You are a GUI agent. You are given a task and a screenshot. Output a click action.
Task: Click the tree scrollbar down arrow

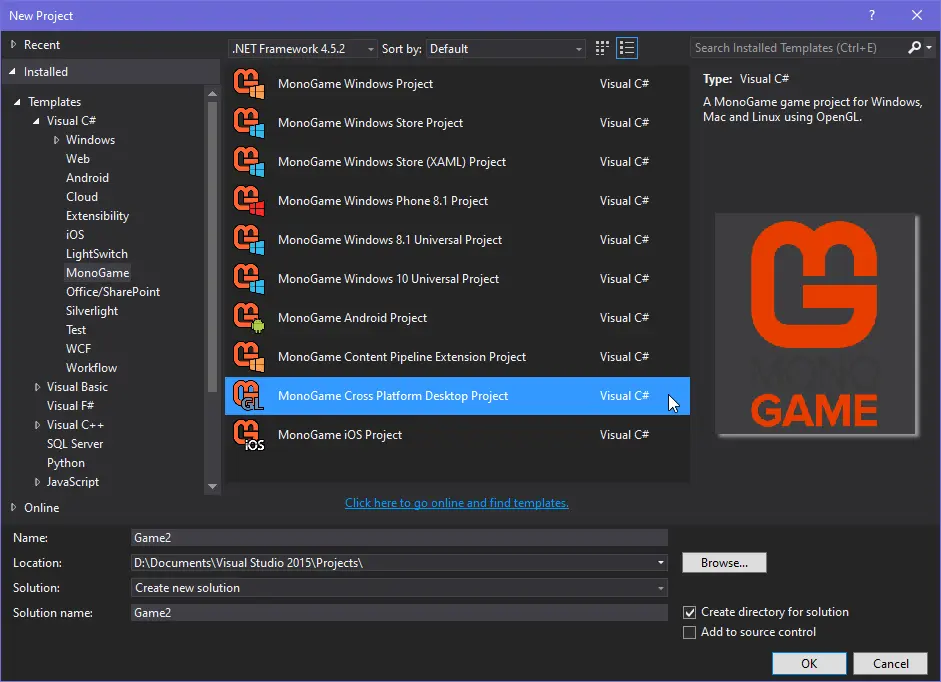(212, 486)
